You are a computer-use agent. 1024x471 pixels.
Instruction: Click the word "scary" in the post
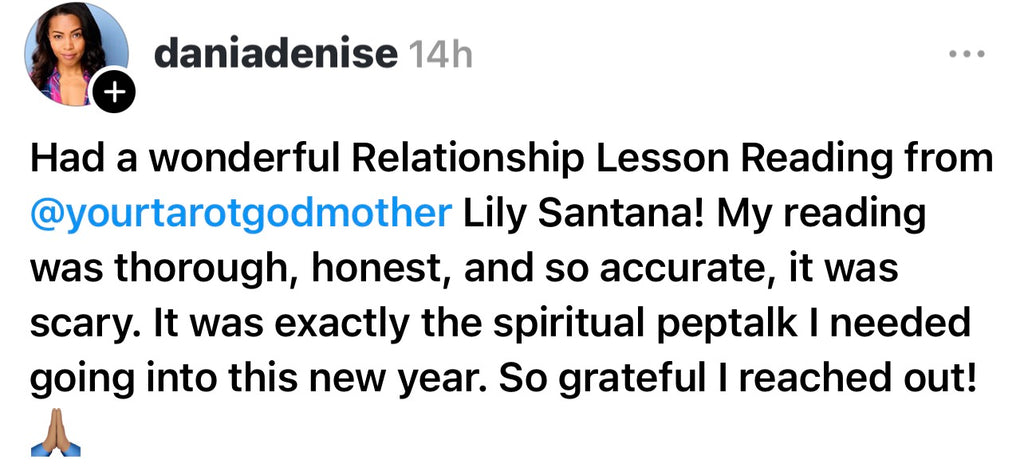click(x=78, y=326)
